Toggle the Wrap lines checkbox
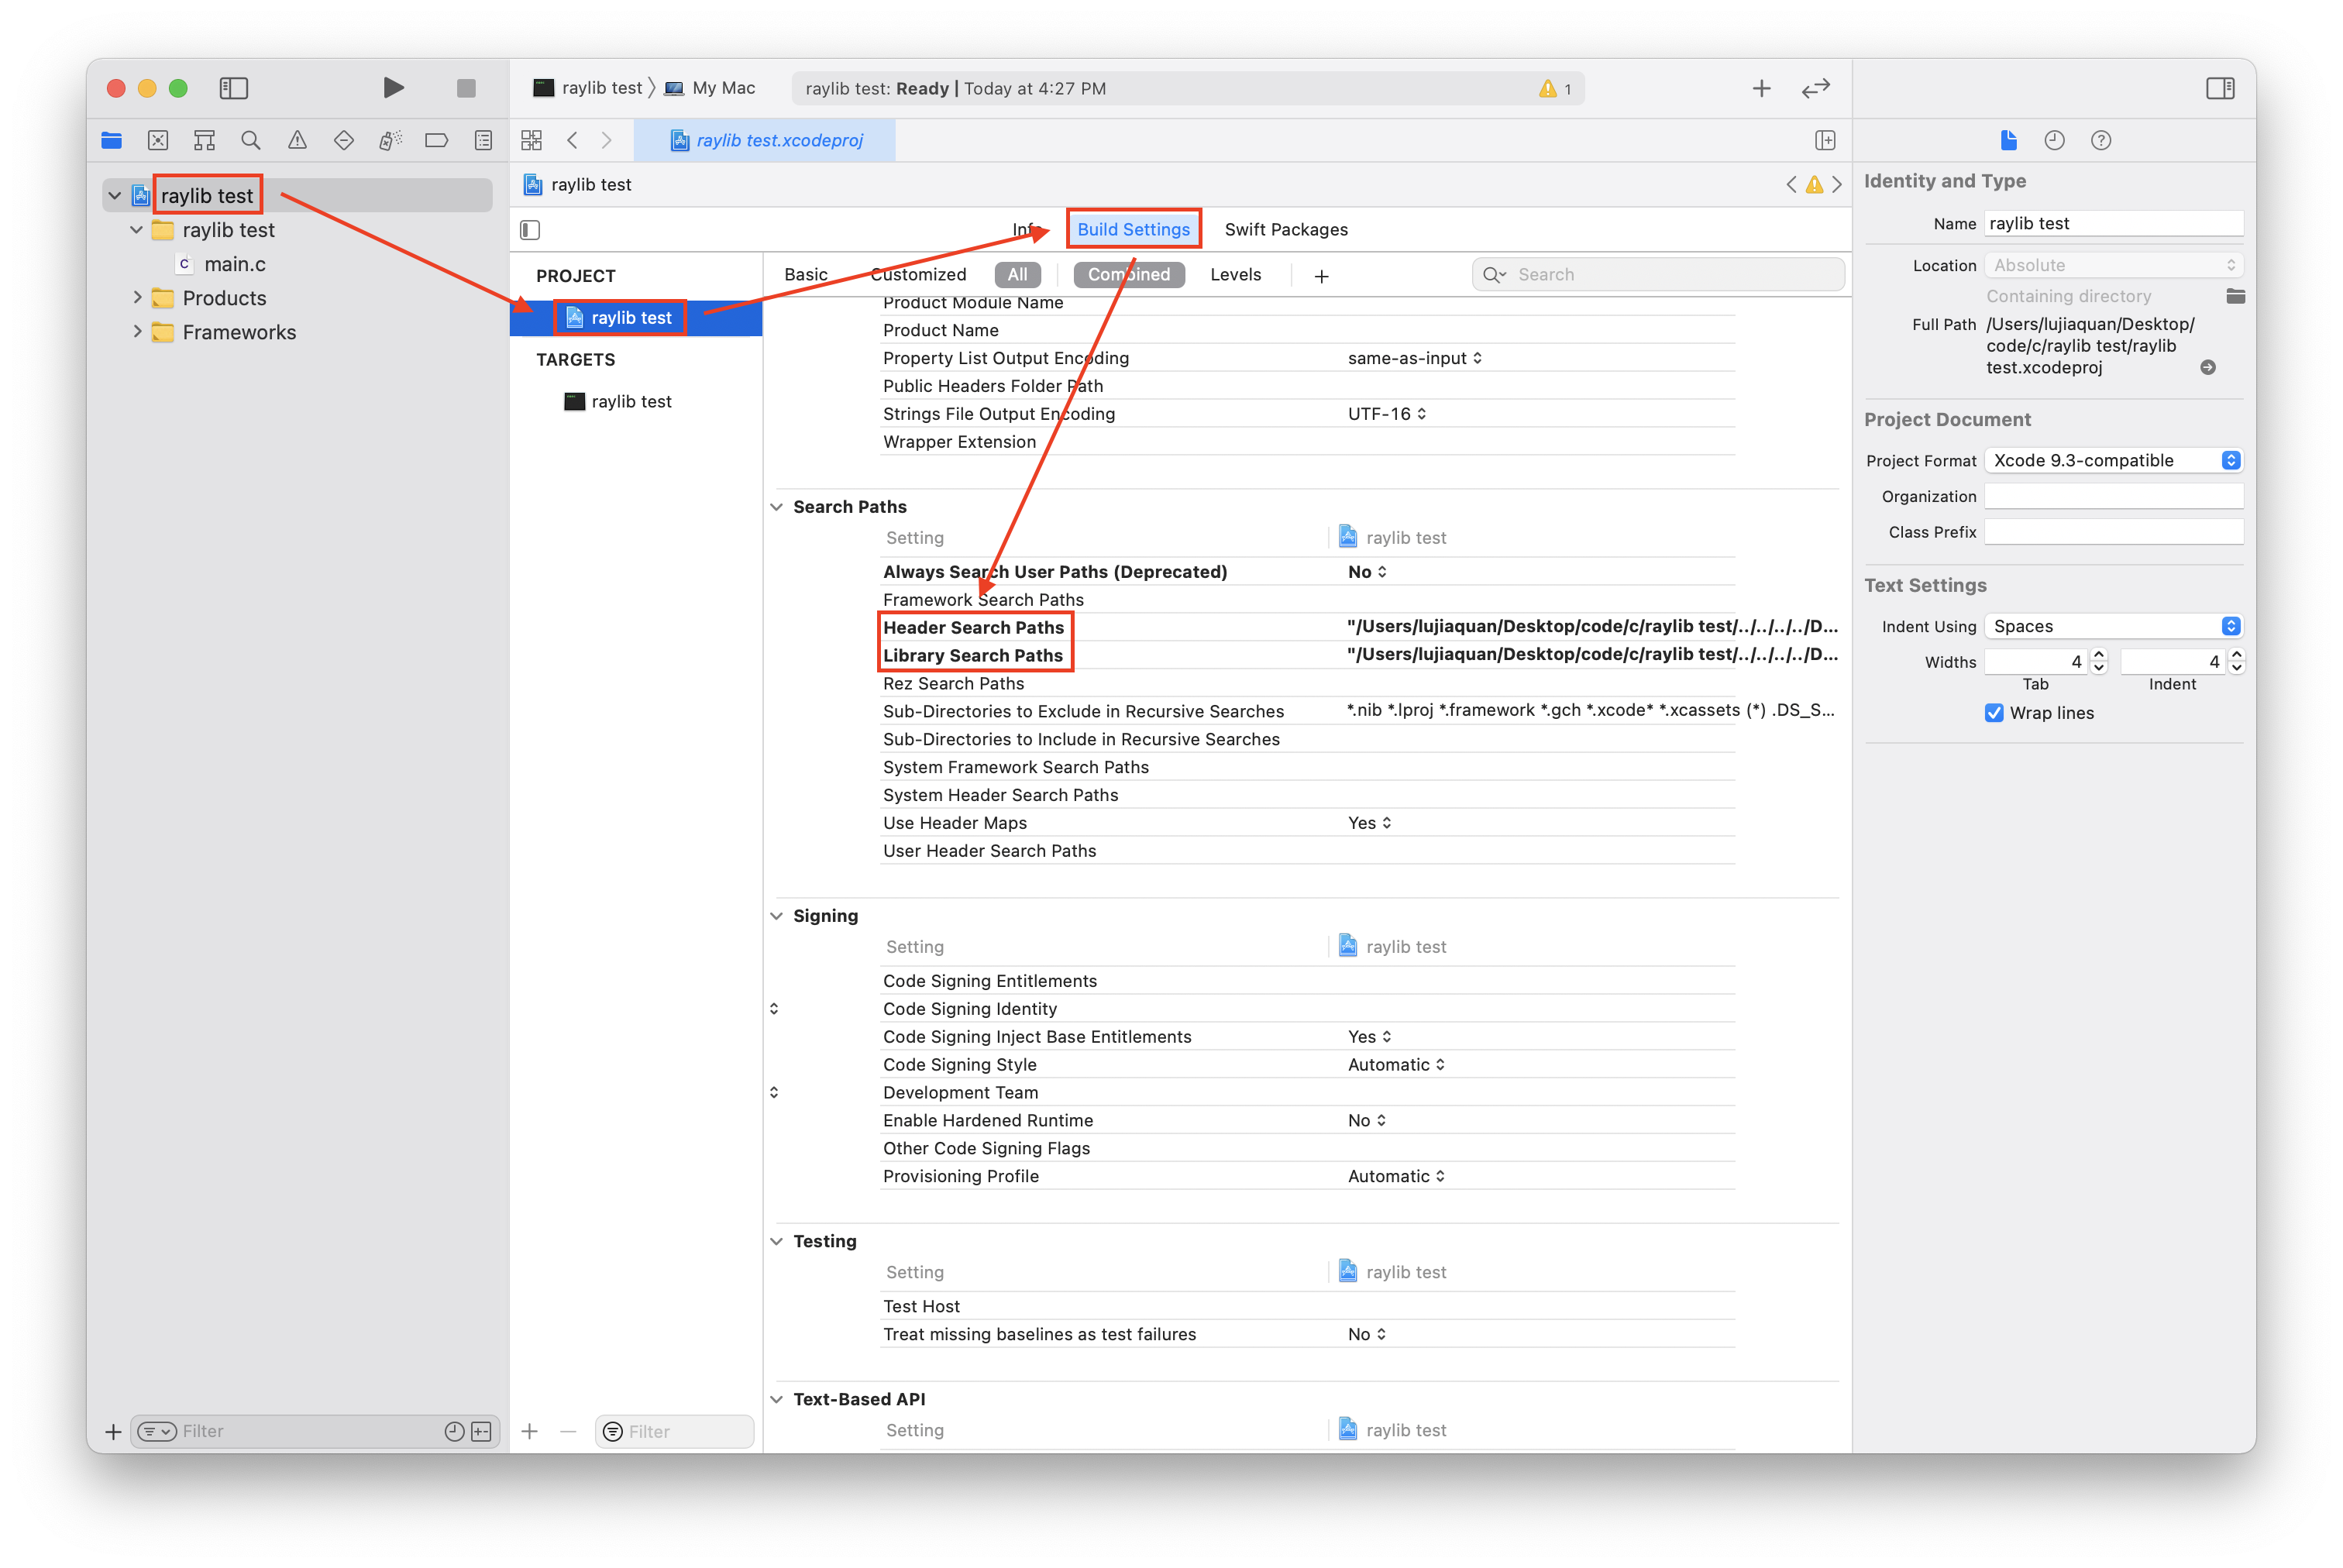This screenshot has width=2343, height=1568. pyautogui.click(x=1993, y=713)
